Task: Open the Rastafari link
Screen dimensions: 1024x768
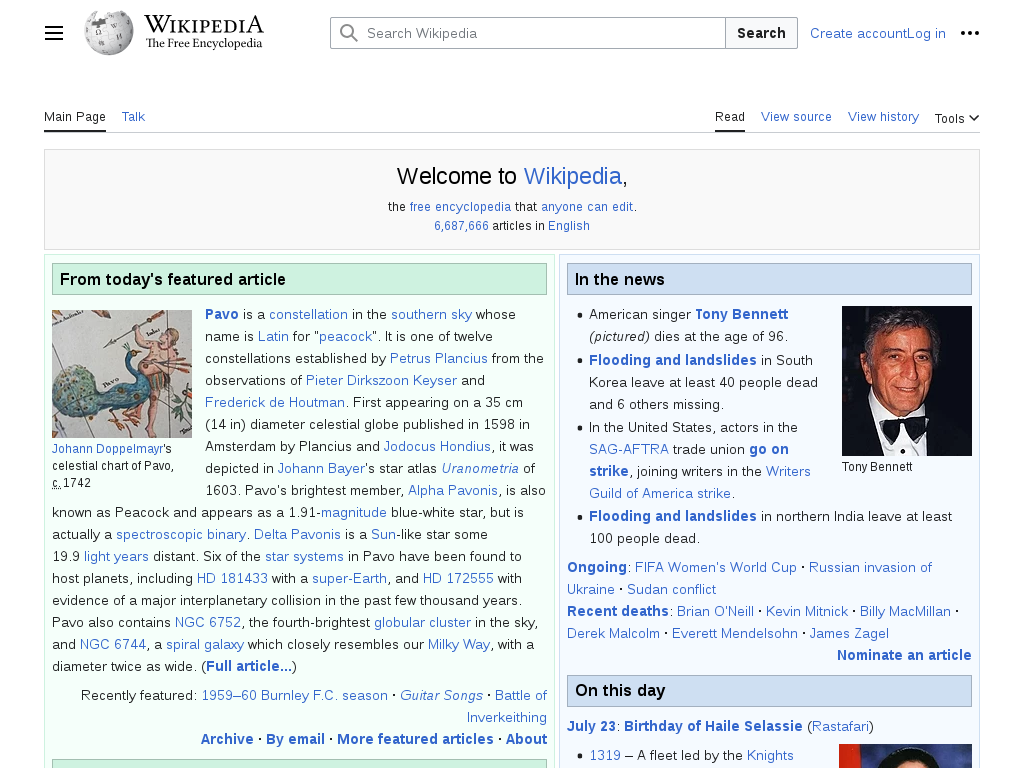Action: (x=840, y=726)
